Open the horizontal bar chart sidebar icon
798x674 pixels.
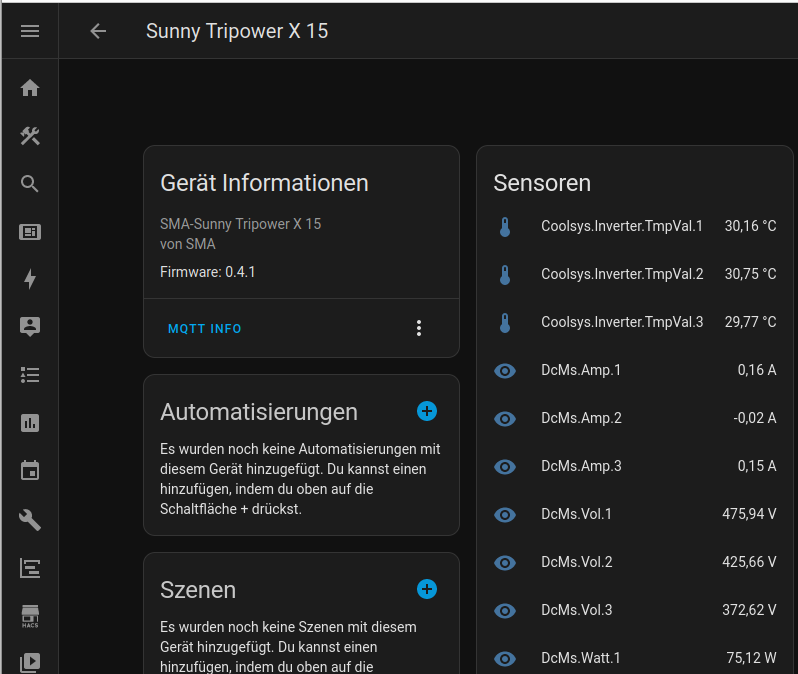pyautogui.click(x=30, y=568)
